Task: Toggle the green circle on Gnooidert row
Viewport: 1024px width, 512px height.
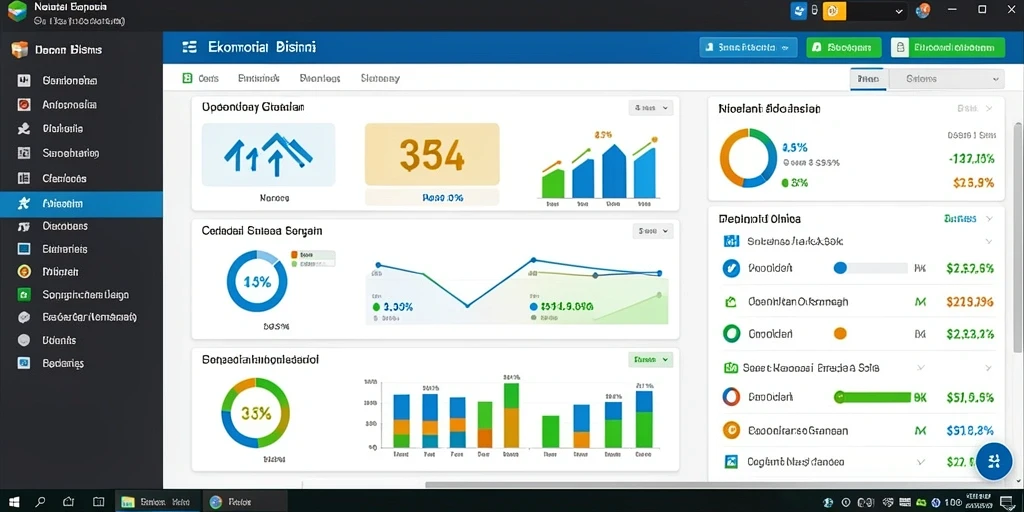Action: coord(731,334)
